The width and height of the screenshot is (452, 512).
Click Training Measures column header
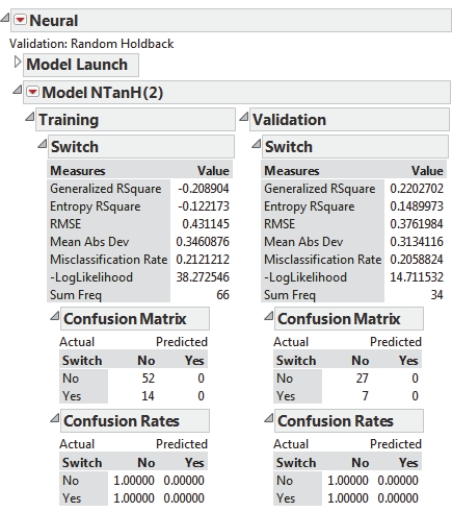point(78,171)
